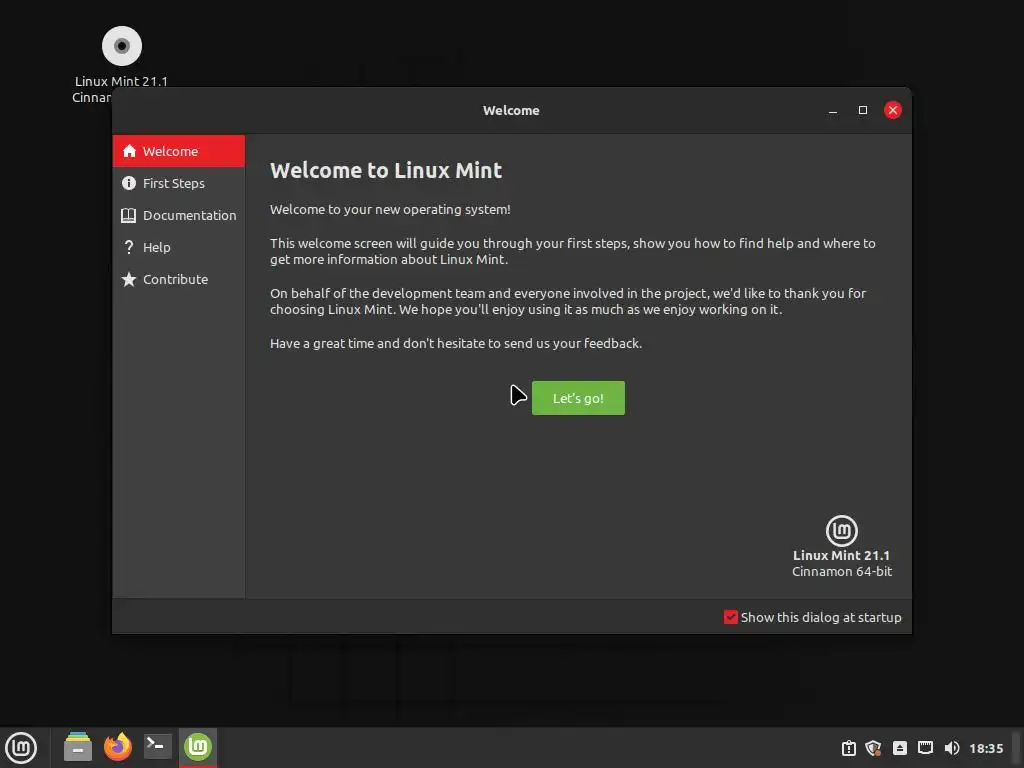This screenshot has height=768, width=1024.
Task: Launch the file manager from the panel
Action: (x=78, y=746)
